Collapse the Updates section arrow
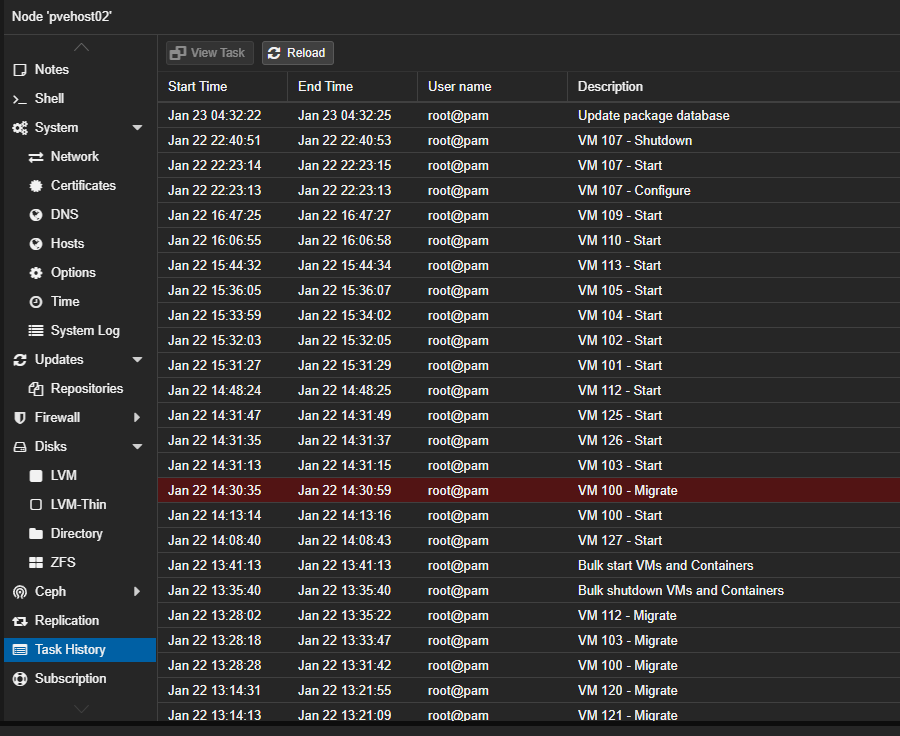The image size is (900, 736). (x=137, y=360)
